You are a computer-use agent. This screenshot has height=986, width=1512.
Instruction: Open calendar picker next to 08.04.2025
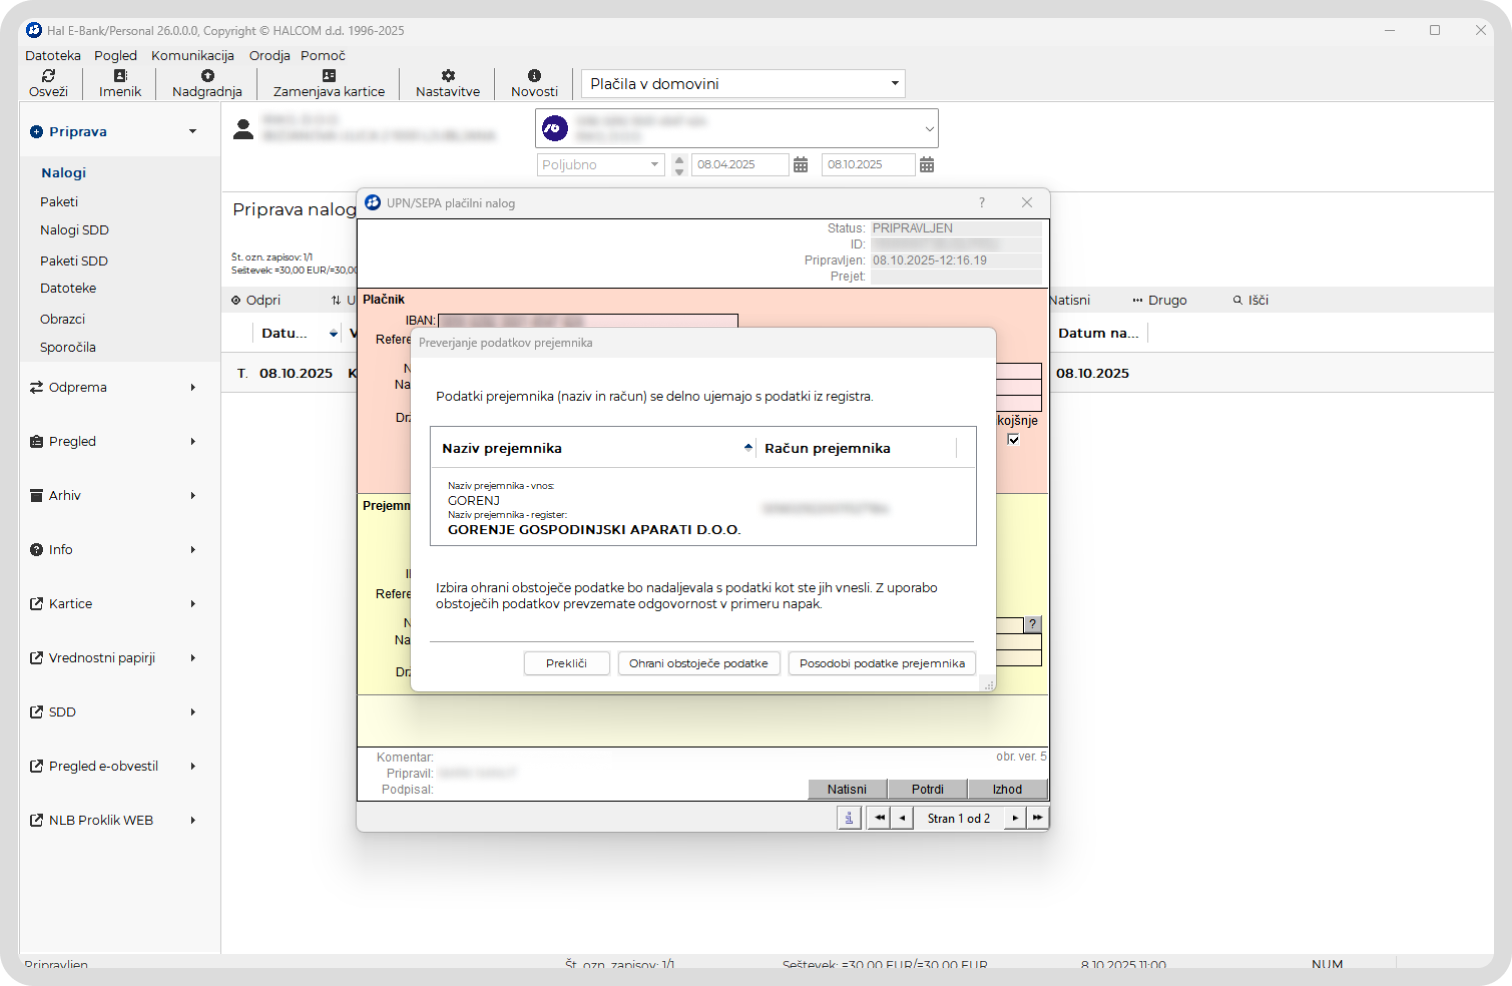[801, 165]
